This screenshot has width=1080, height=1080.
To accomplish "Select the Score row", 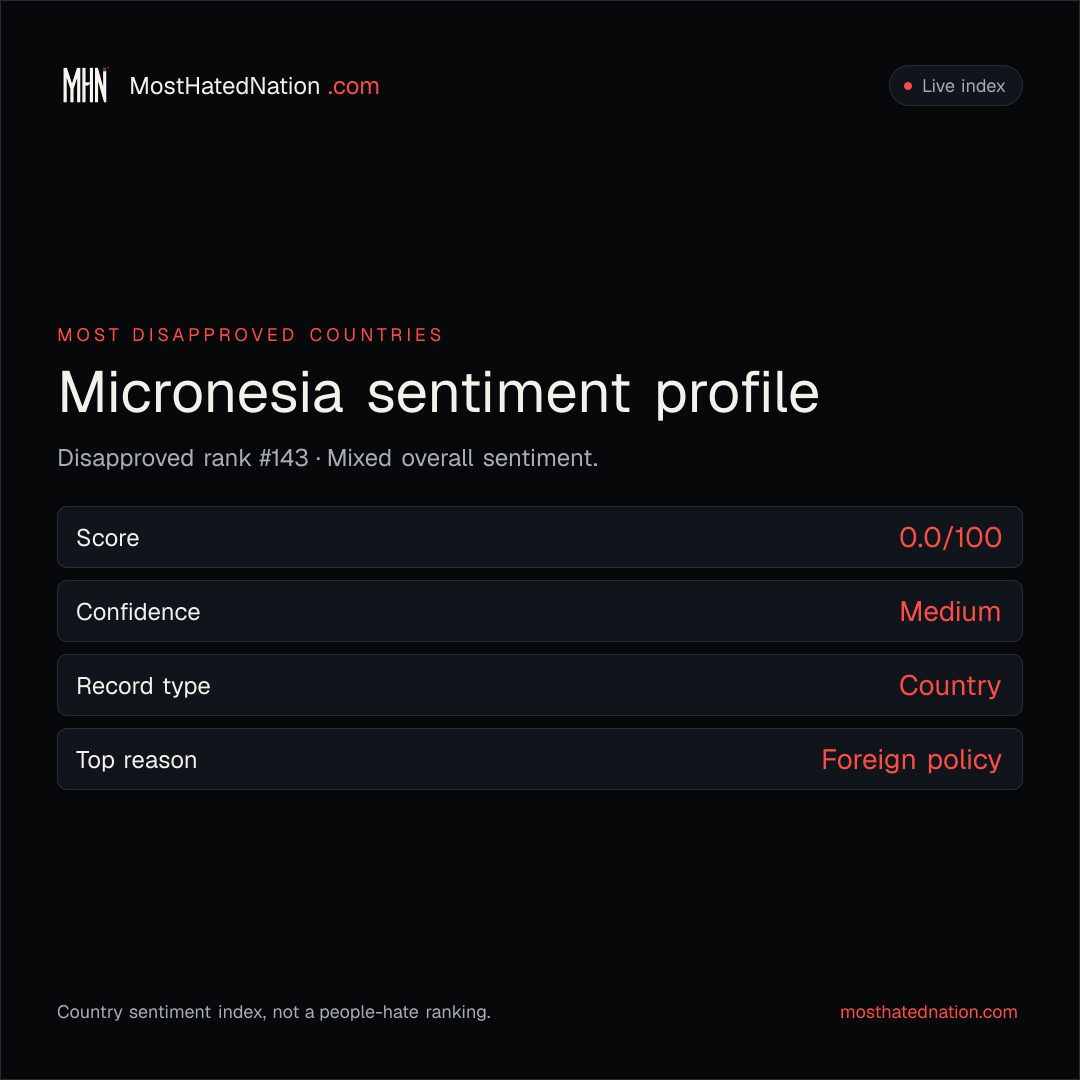I will pyautogui.click(x=540, y=537).
